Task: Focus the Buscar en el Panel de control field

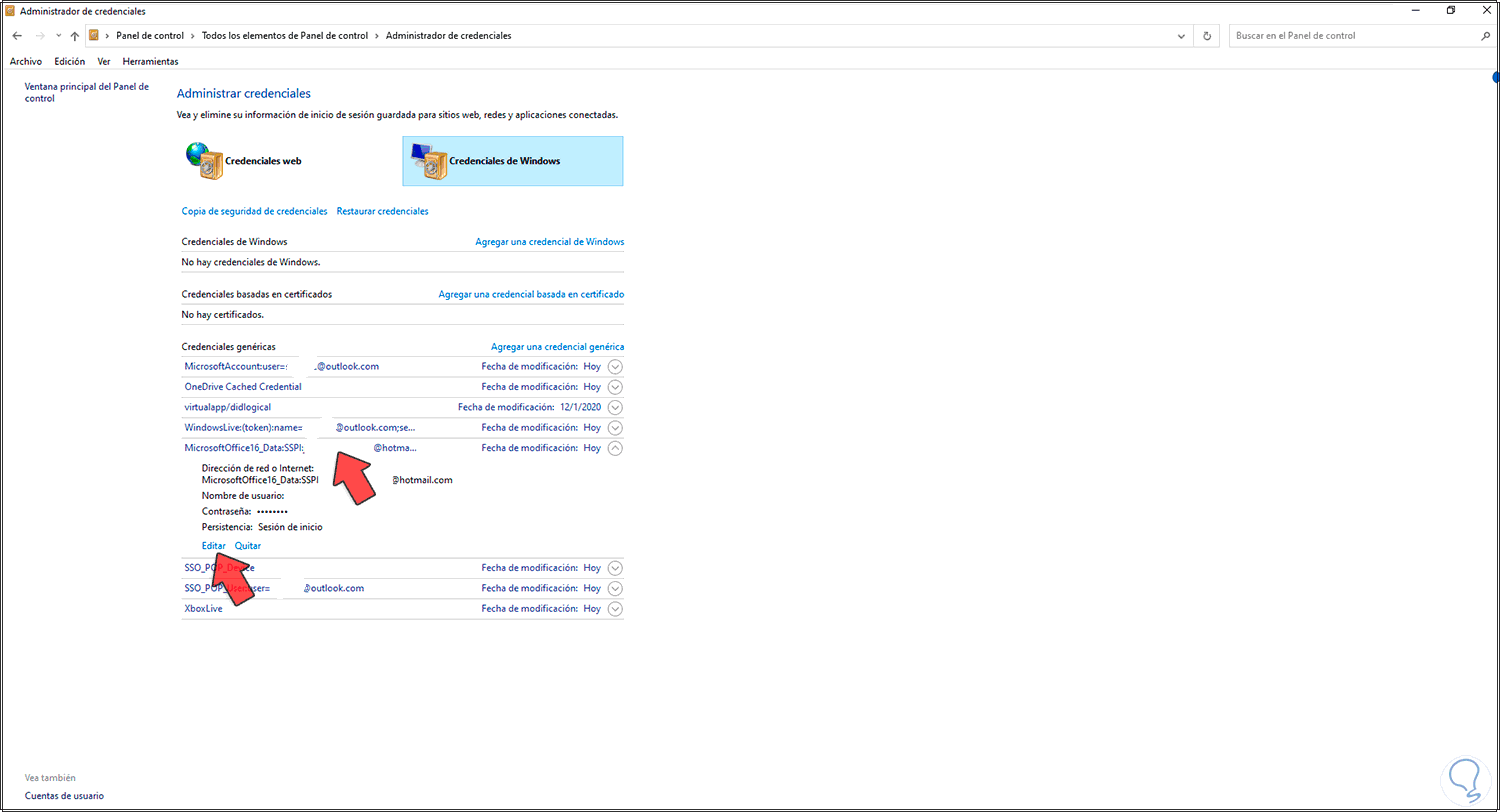Action: coord(1354,36)
